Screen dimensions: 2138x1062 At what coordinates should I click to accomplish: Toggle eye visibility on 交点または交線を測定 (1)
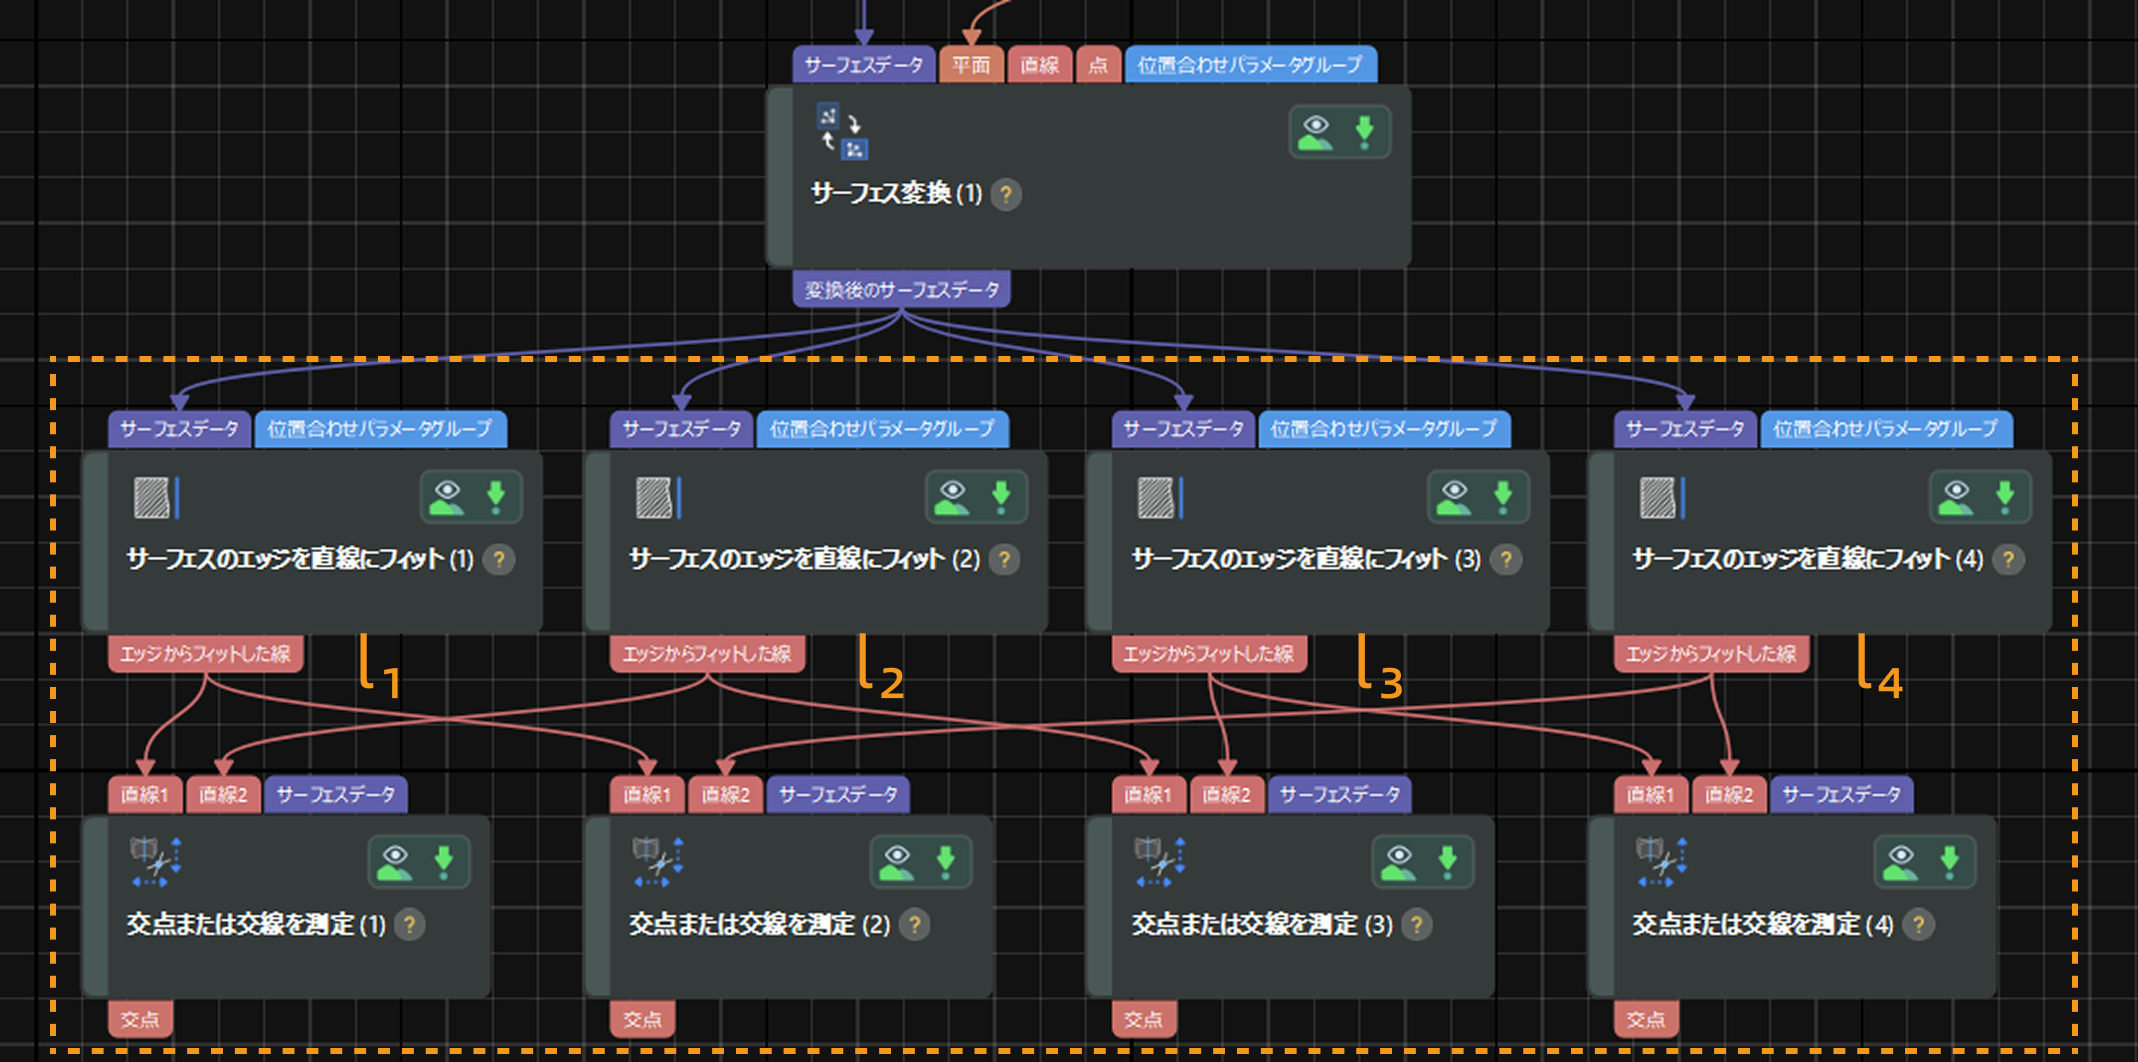(395, 862)
